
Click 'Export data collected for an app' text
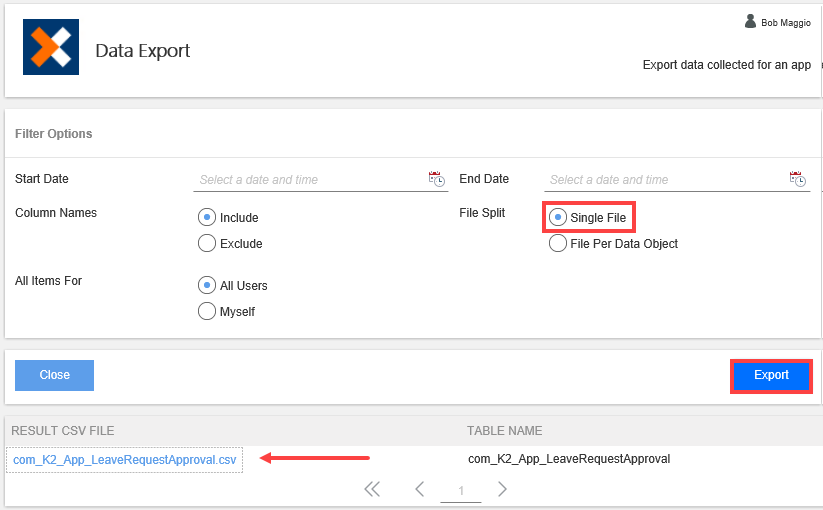click(x=726, y=65)
